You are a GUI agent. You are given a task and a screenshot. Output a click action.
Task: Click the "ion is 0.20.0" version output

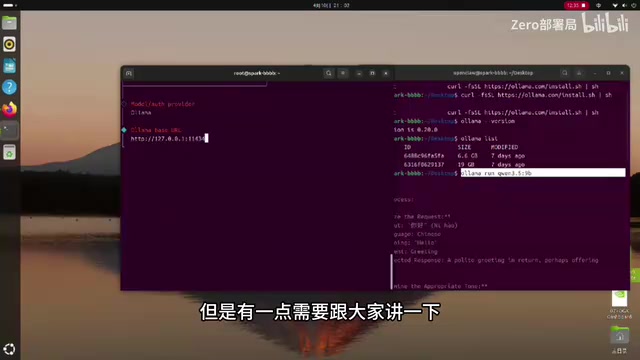(416, 130)
